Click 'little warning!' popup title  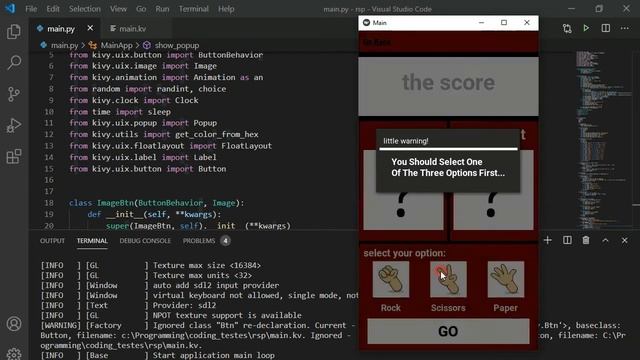(x=406, y=141)
